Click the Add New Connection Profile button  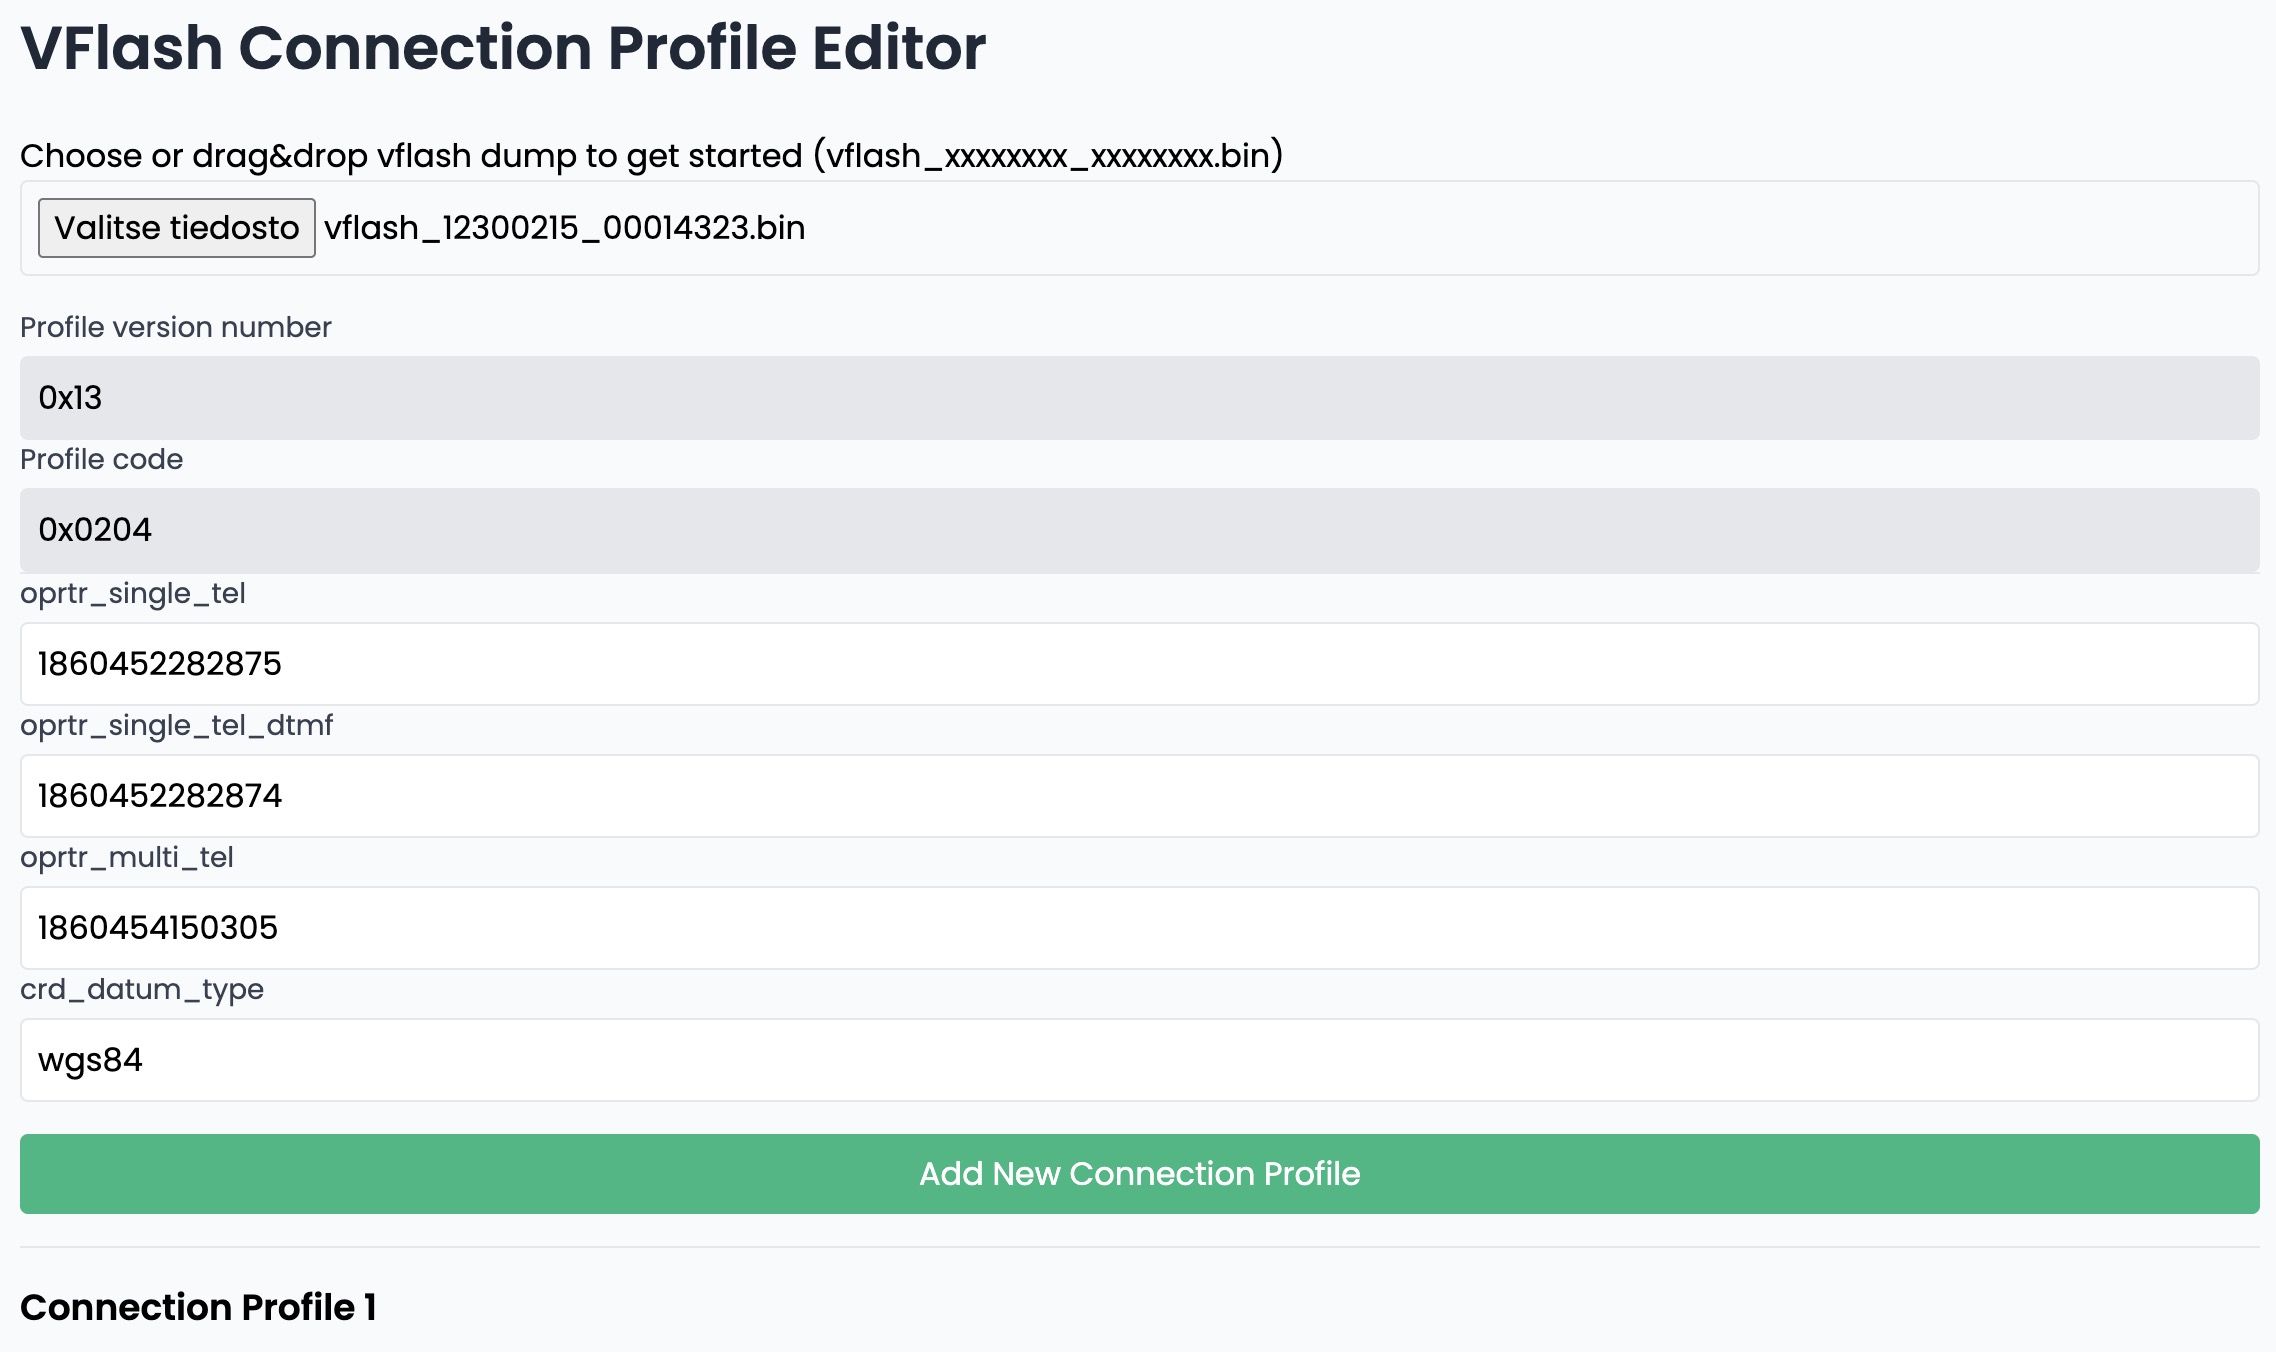coord(1140,1174)
